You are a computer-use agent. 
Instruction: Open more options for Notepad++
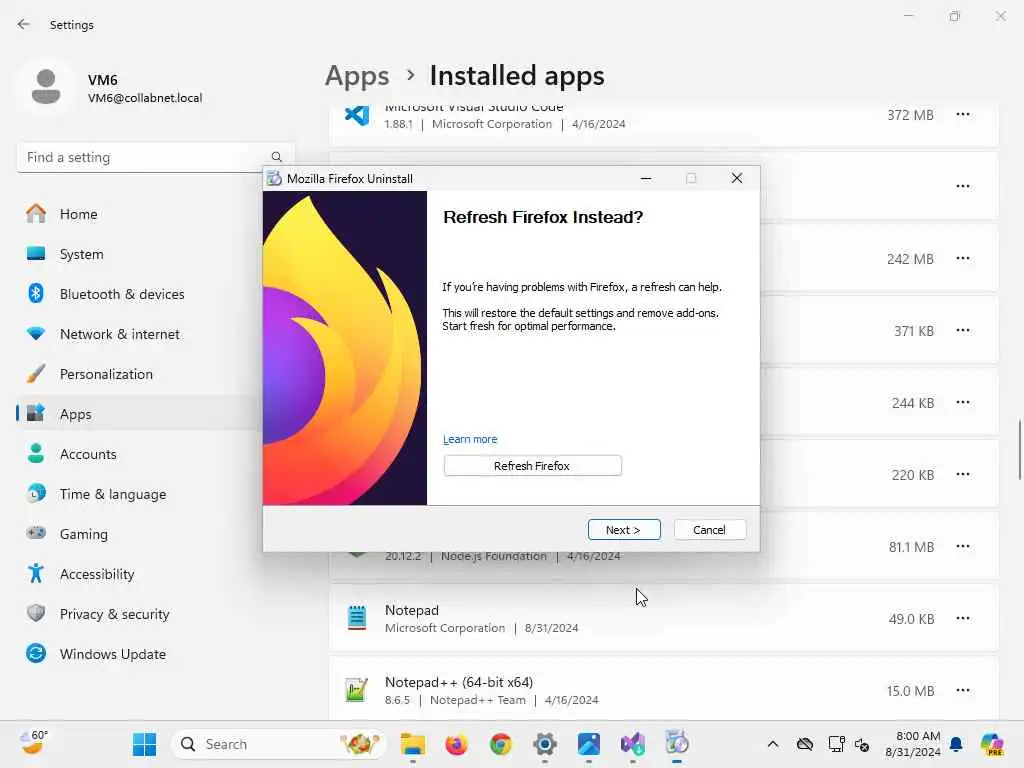[x=963, y=690]
